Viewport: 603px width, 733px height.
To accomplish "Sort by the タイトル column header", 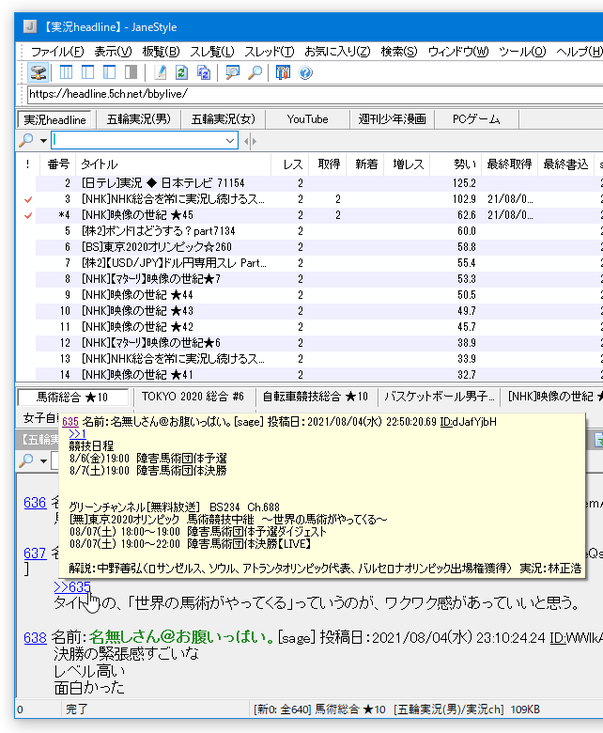I will [173, 164].
